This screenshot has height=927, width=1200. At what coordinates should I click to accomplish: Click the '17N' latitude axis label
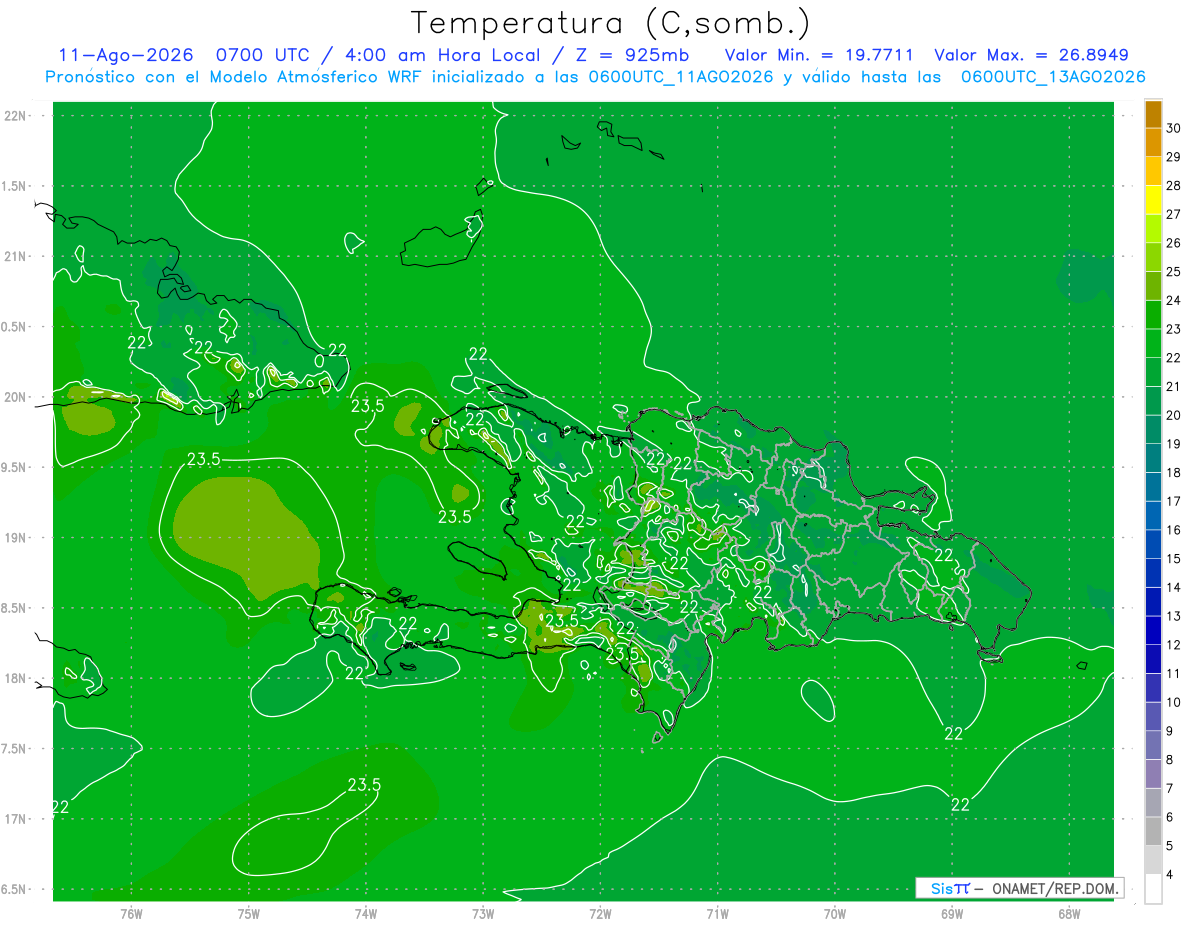[x=17, y=819]
